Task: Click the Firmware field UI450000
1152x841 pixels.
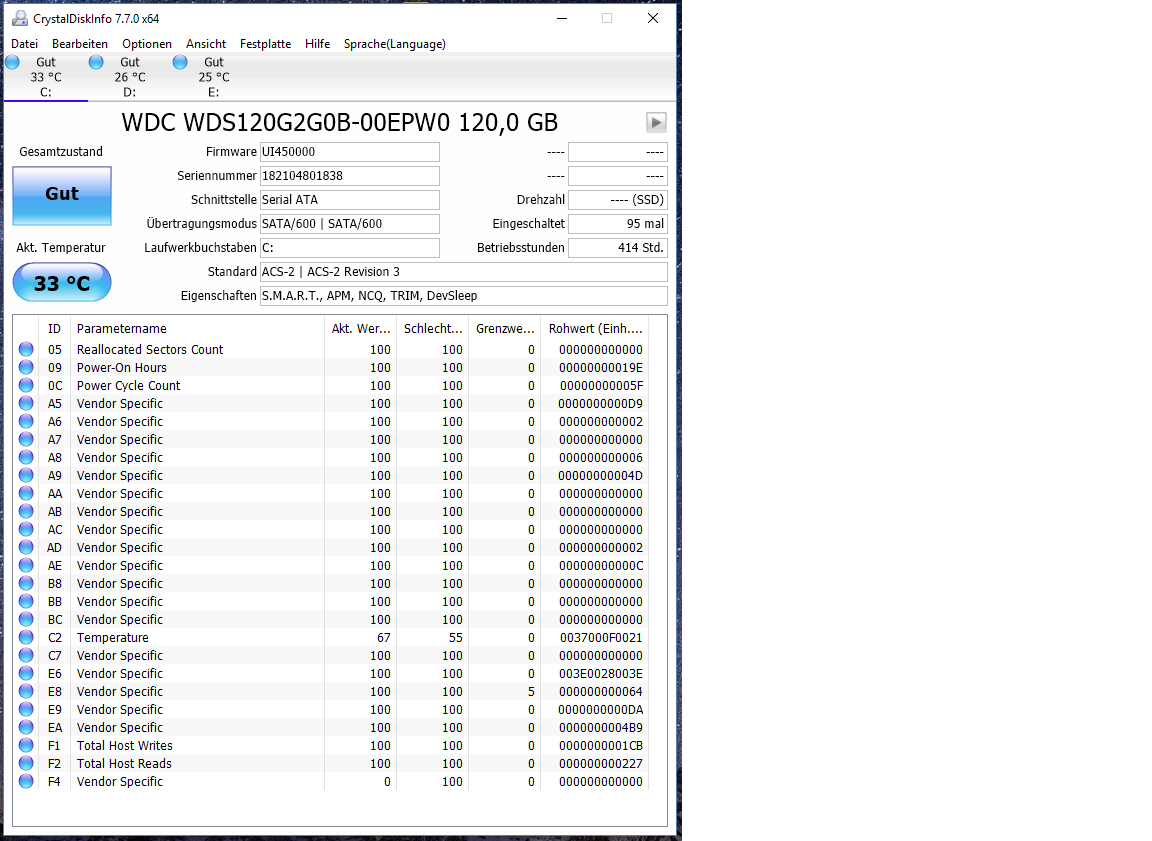Action: click(x=350, y=152)
